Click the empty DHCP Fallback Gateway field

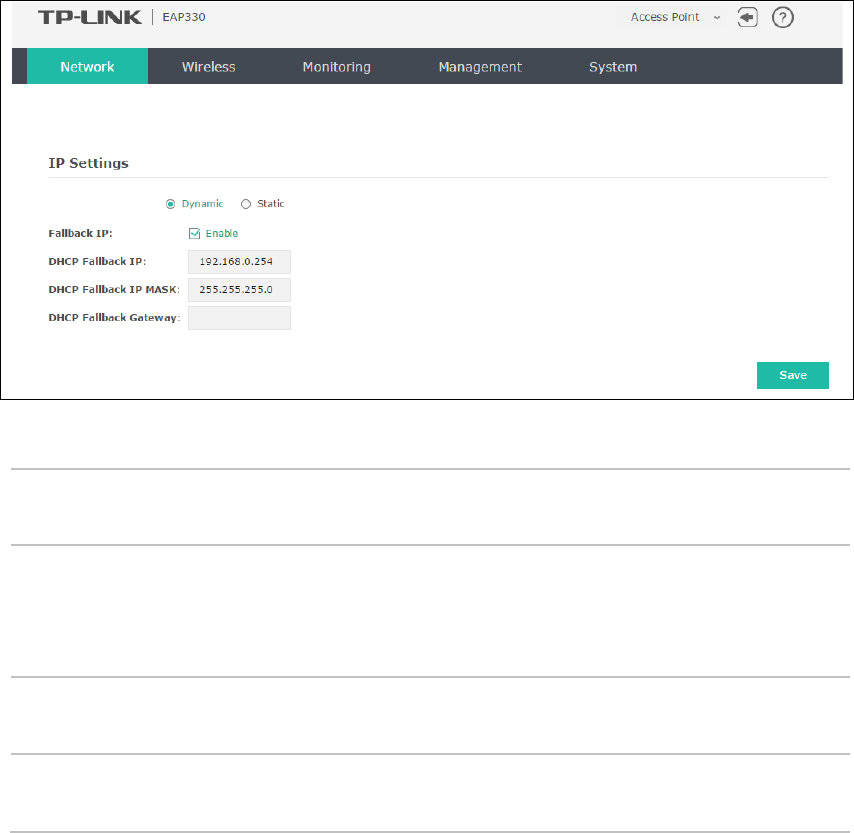click(x=239, y=318)
